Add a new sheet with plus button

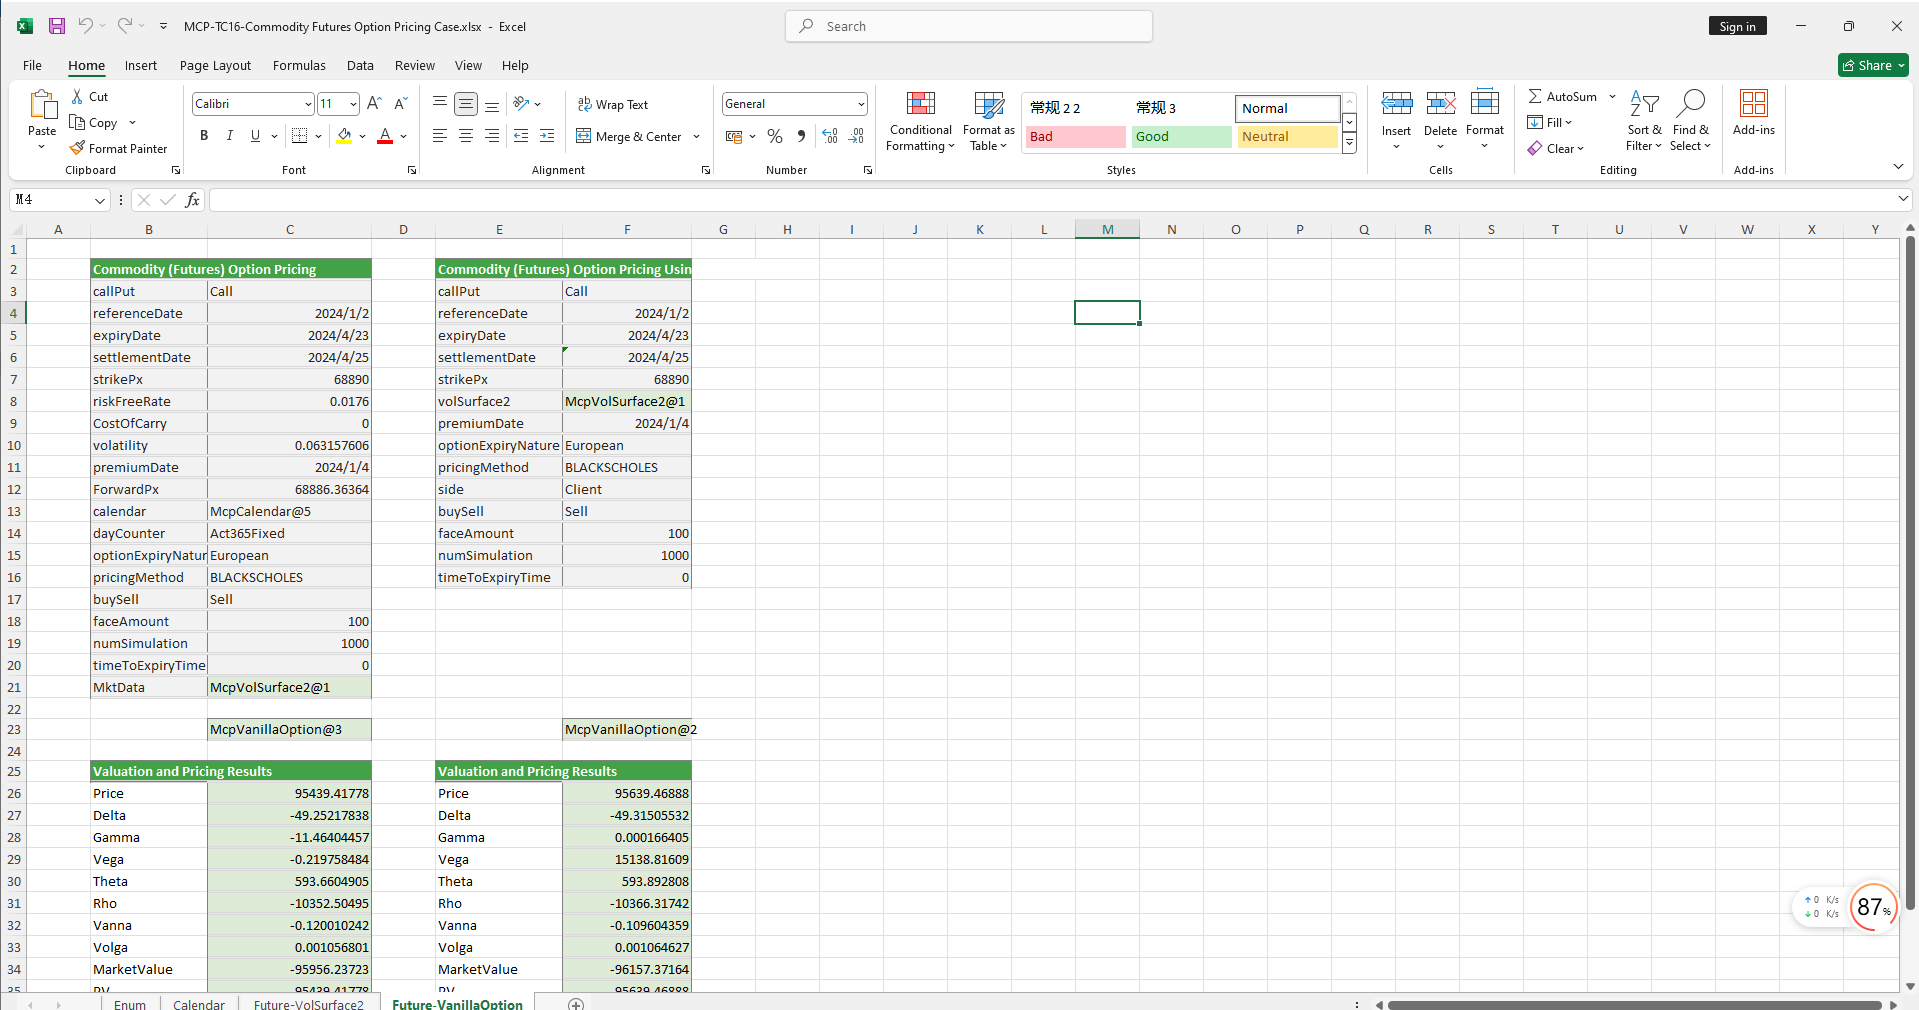click(x=576, y=1003)
